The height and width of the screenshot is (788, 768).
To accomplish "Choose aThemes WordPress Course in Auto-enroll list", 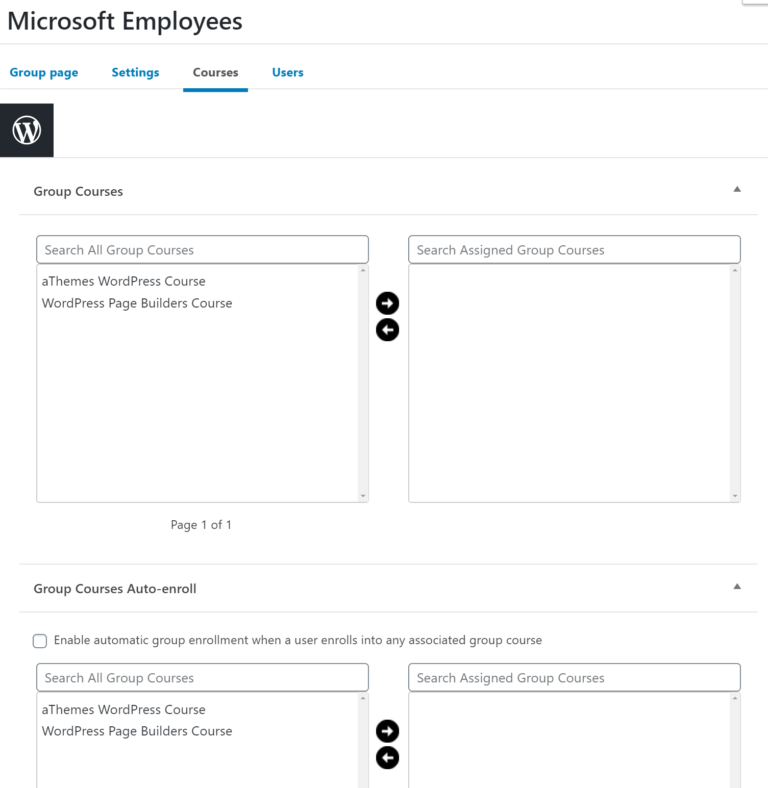I will [x=124, y=709].
